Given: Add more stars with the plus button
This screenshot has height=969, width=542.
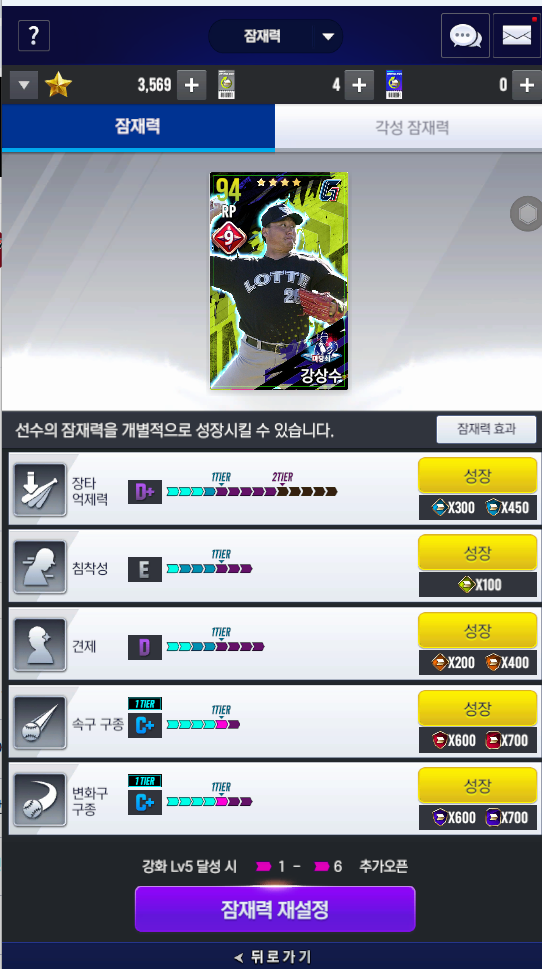Looking at the screenshot, I should (192, 85).
